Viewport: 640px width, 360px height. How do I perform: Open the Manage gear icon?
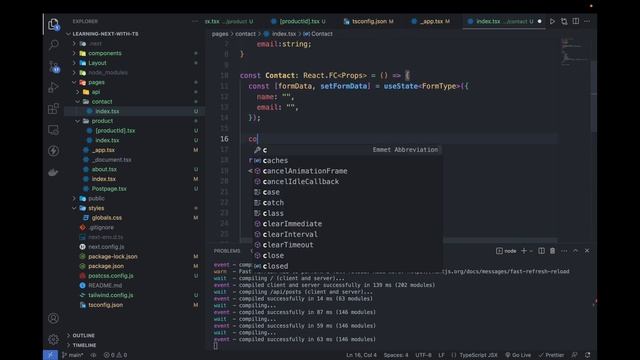click(x=53, y=339)
